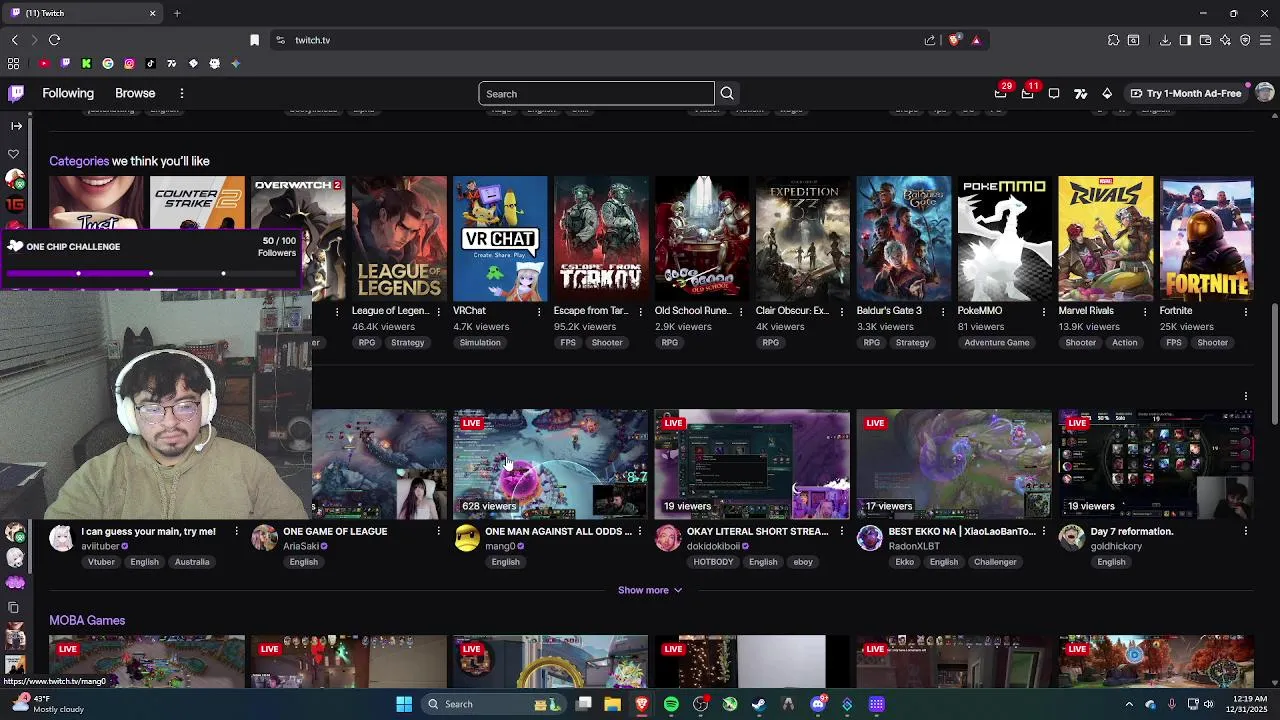The height and width of the screenshot is (720, 1280).
Task: Focus the Twitch search field
Action: [x=596, y=94]
